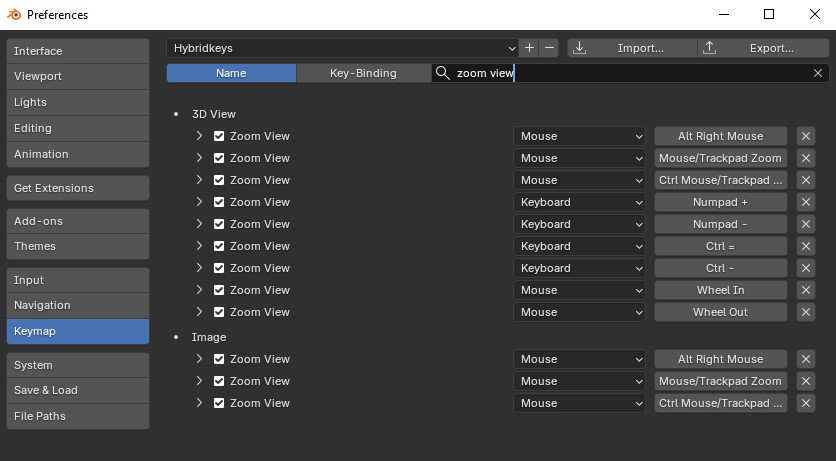Switch to the Editing preferences section
The width and height of the screenshot is (836, 461).
tap(78, 128)
